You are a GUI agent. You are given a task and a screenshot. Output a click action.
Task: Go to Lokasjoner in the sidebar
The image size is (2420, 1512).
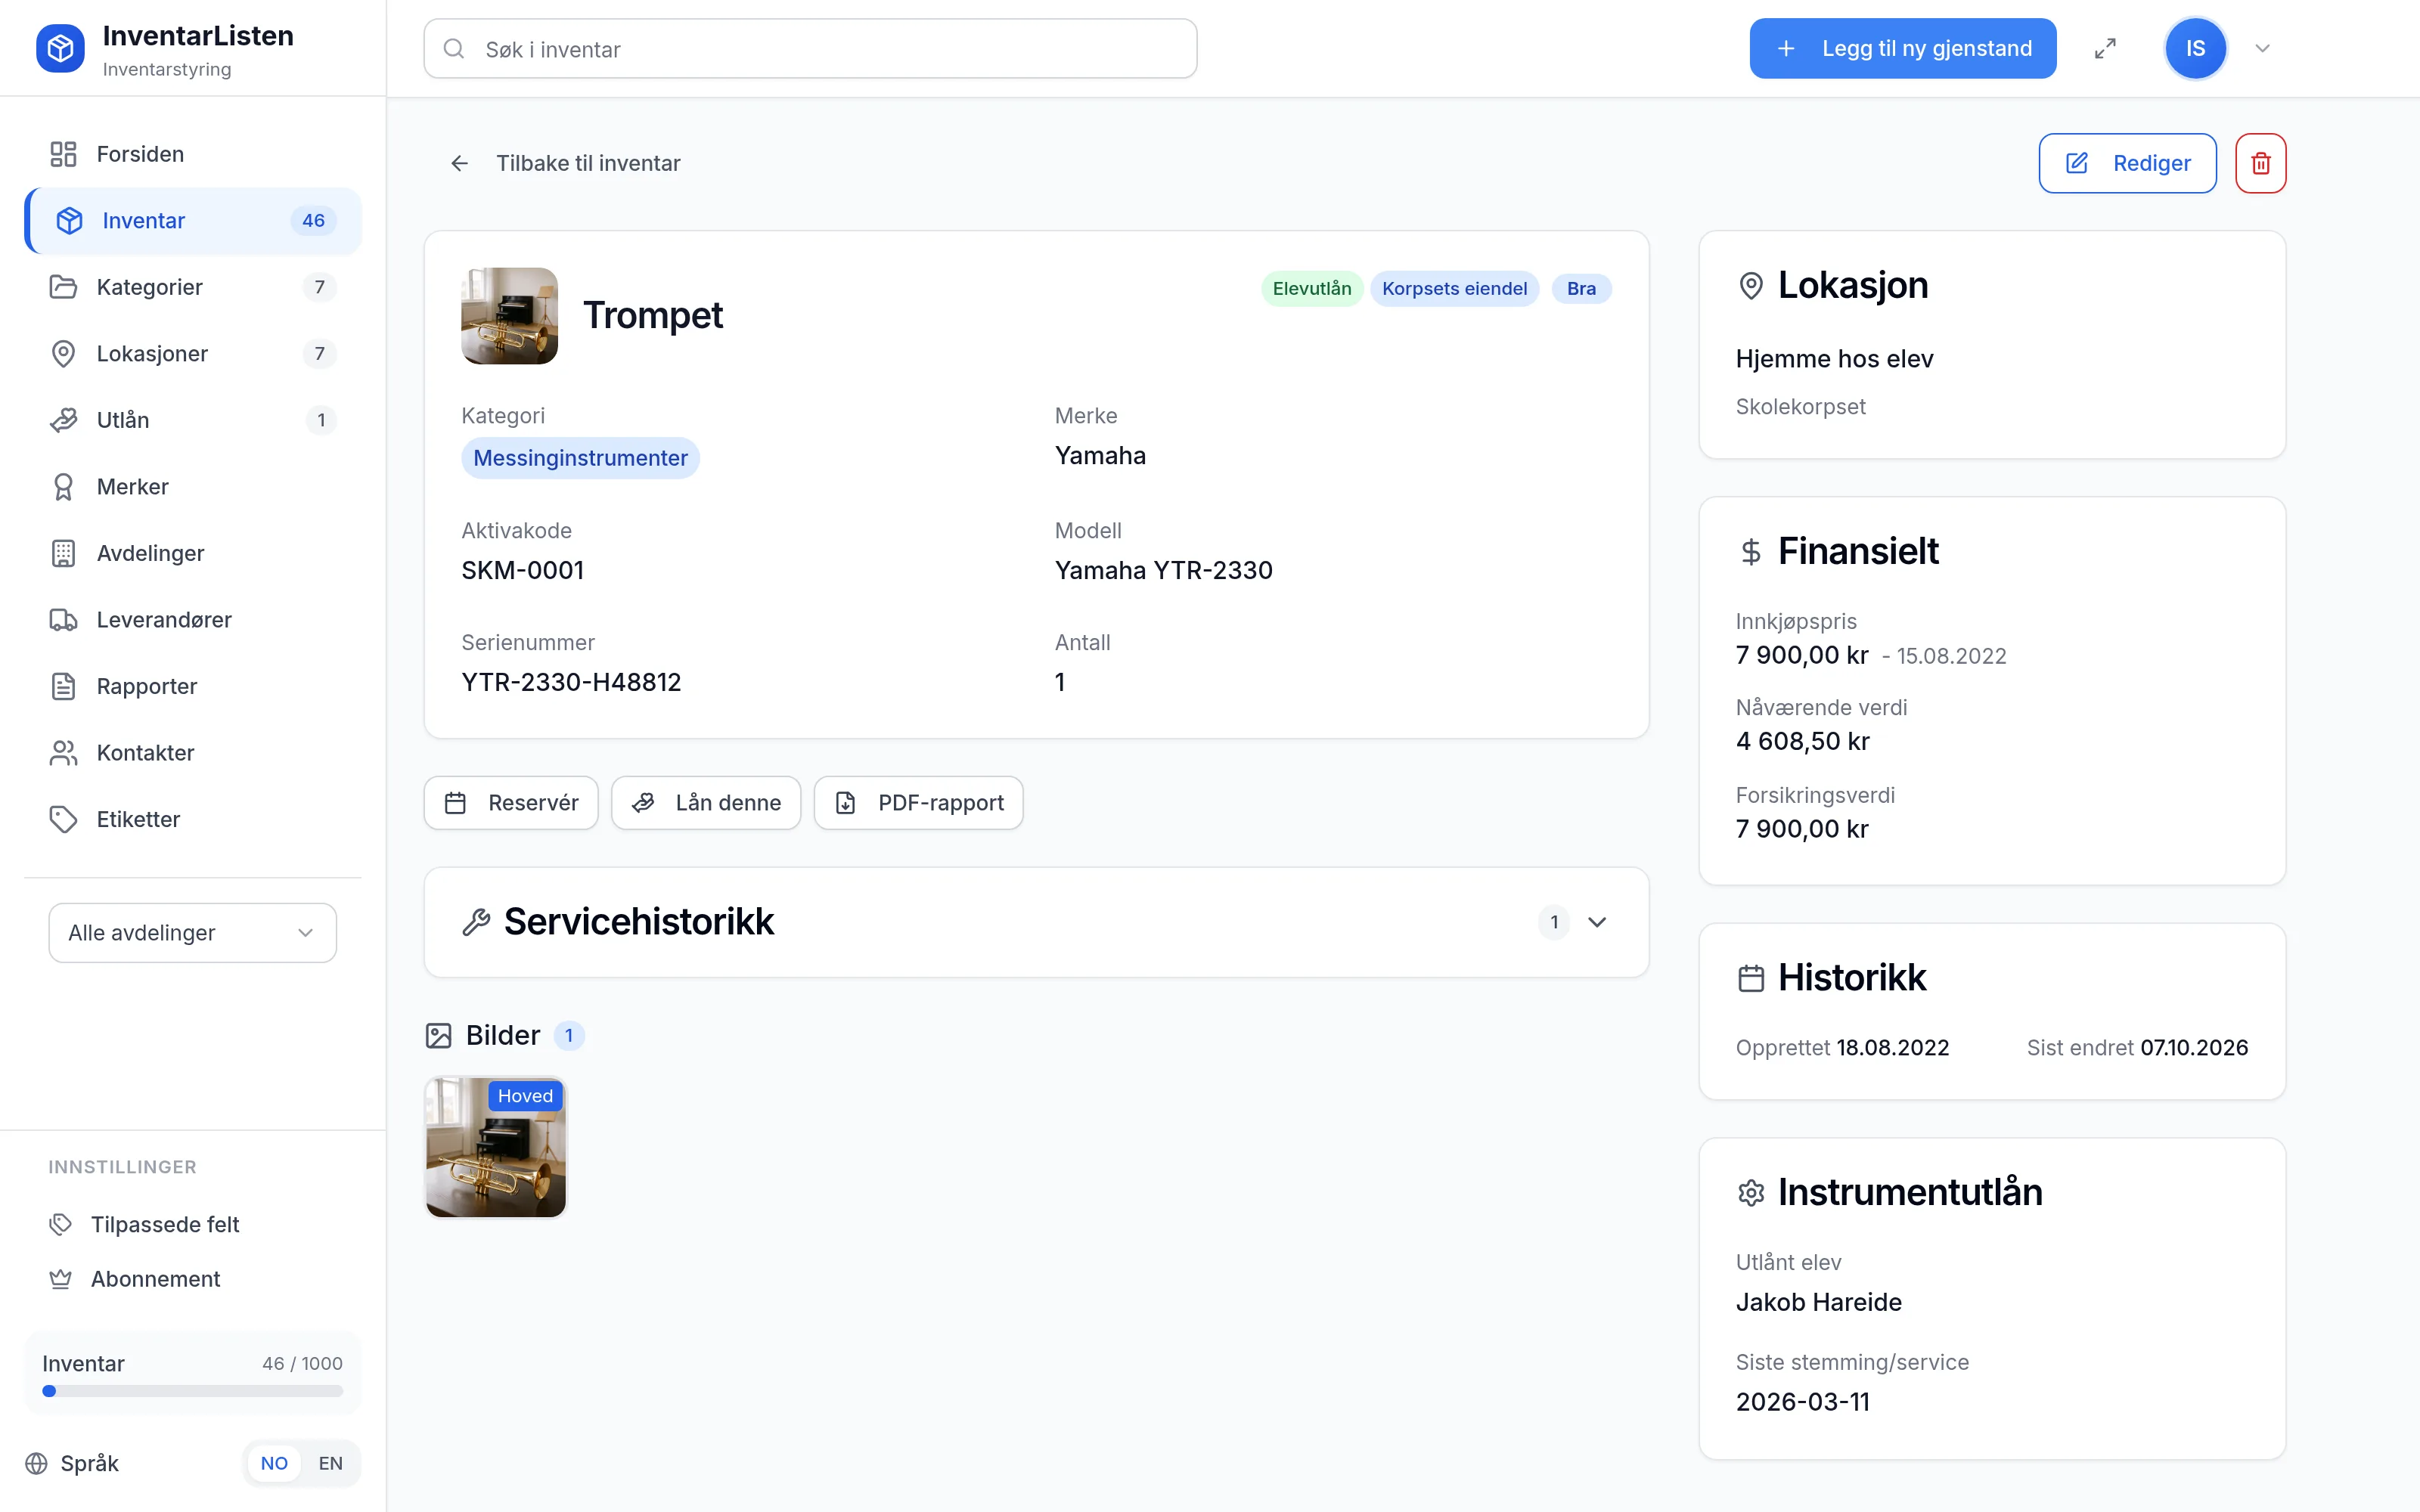(x=193, y=353)
